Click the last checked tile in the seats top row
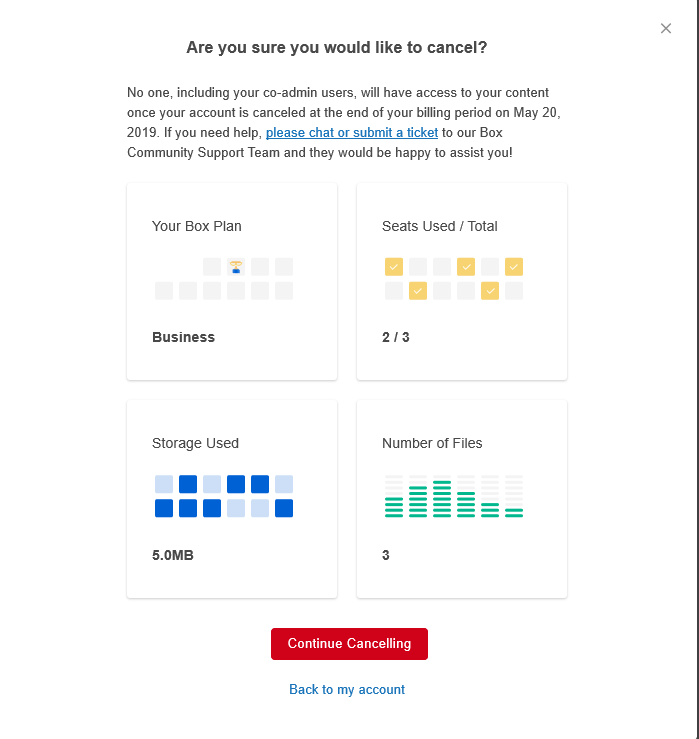This screenshot has width=699, height=739. 514,267
